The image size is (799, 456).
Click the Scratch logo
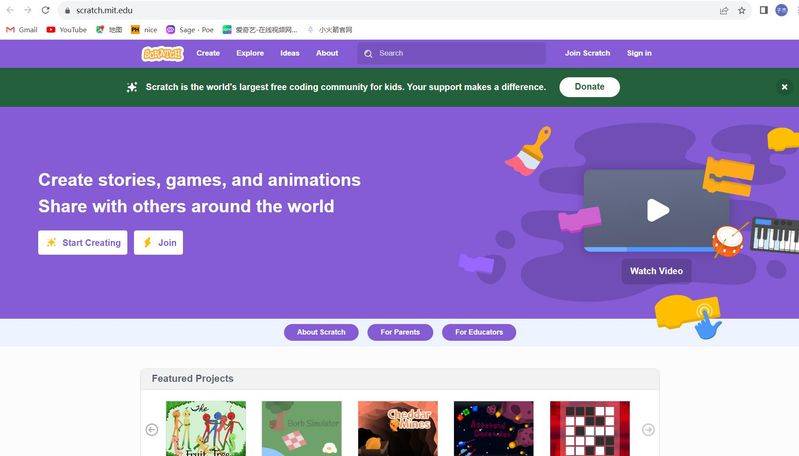click(163, 53)
